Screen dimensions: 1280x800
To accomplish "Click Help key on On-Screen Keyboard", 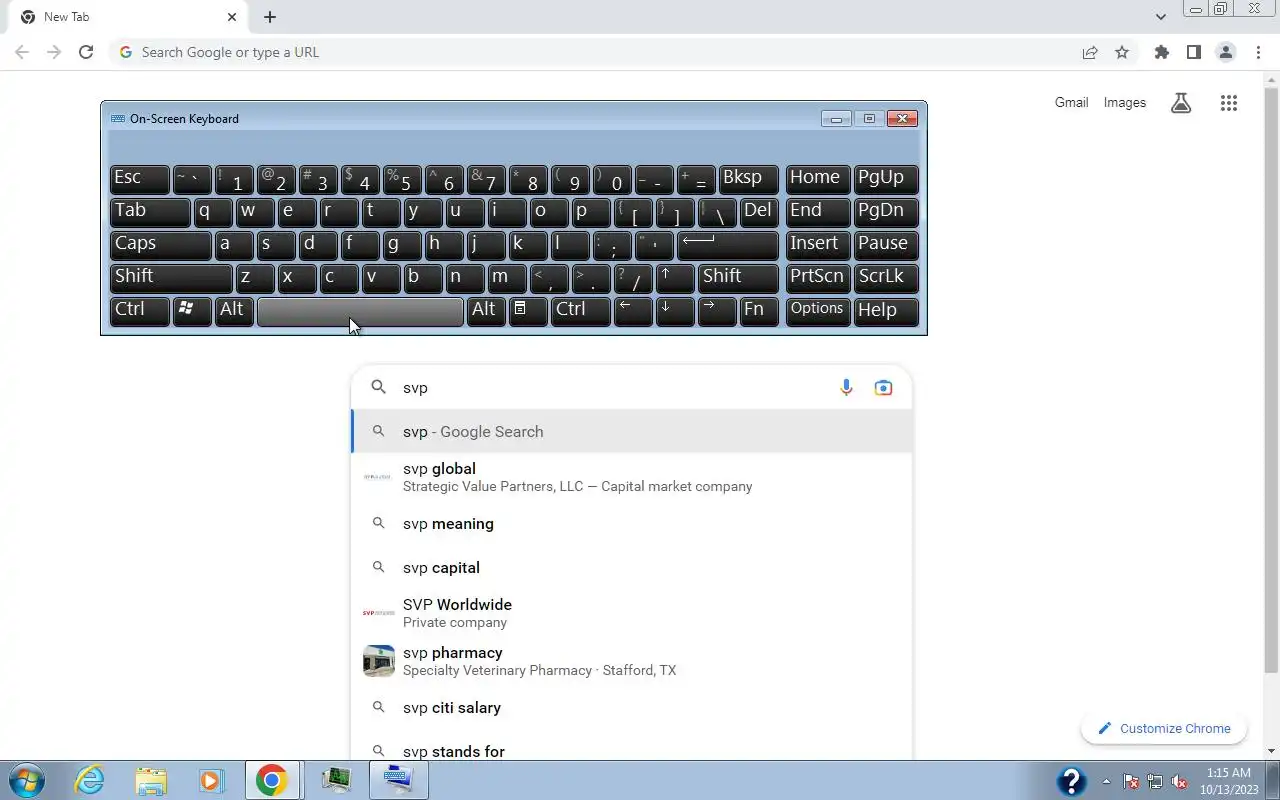I will [887, 310].
